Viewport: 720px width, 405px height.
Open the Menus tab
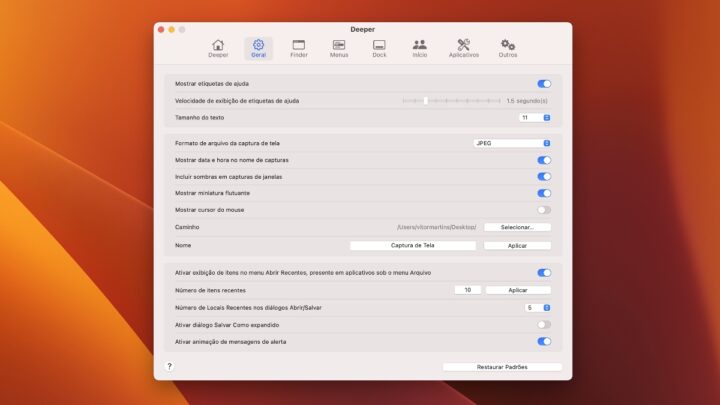click(339, 48)
